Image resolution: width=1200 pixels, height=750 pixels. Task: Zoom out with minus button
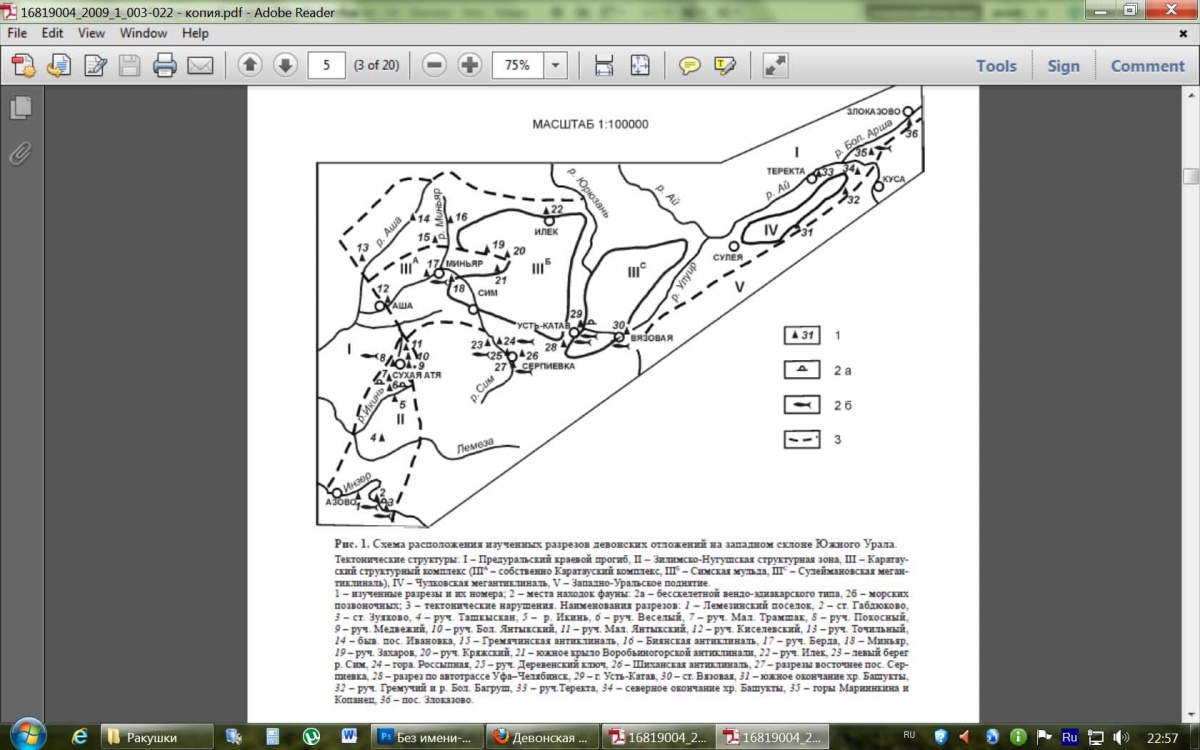tap(434, 66)
